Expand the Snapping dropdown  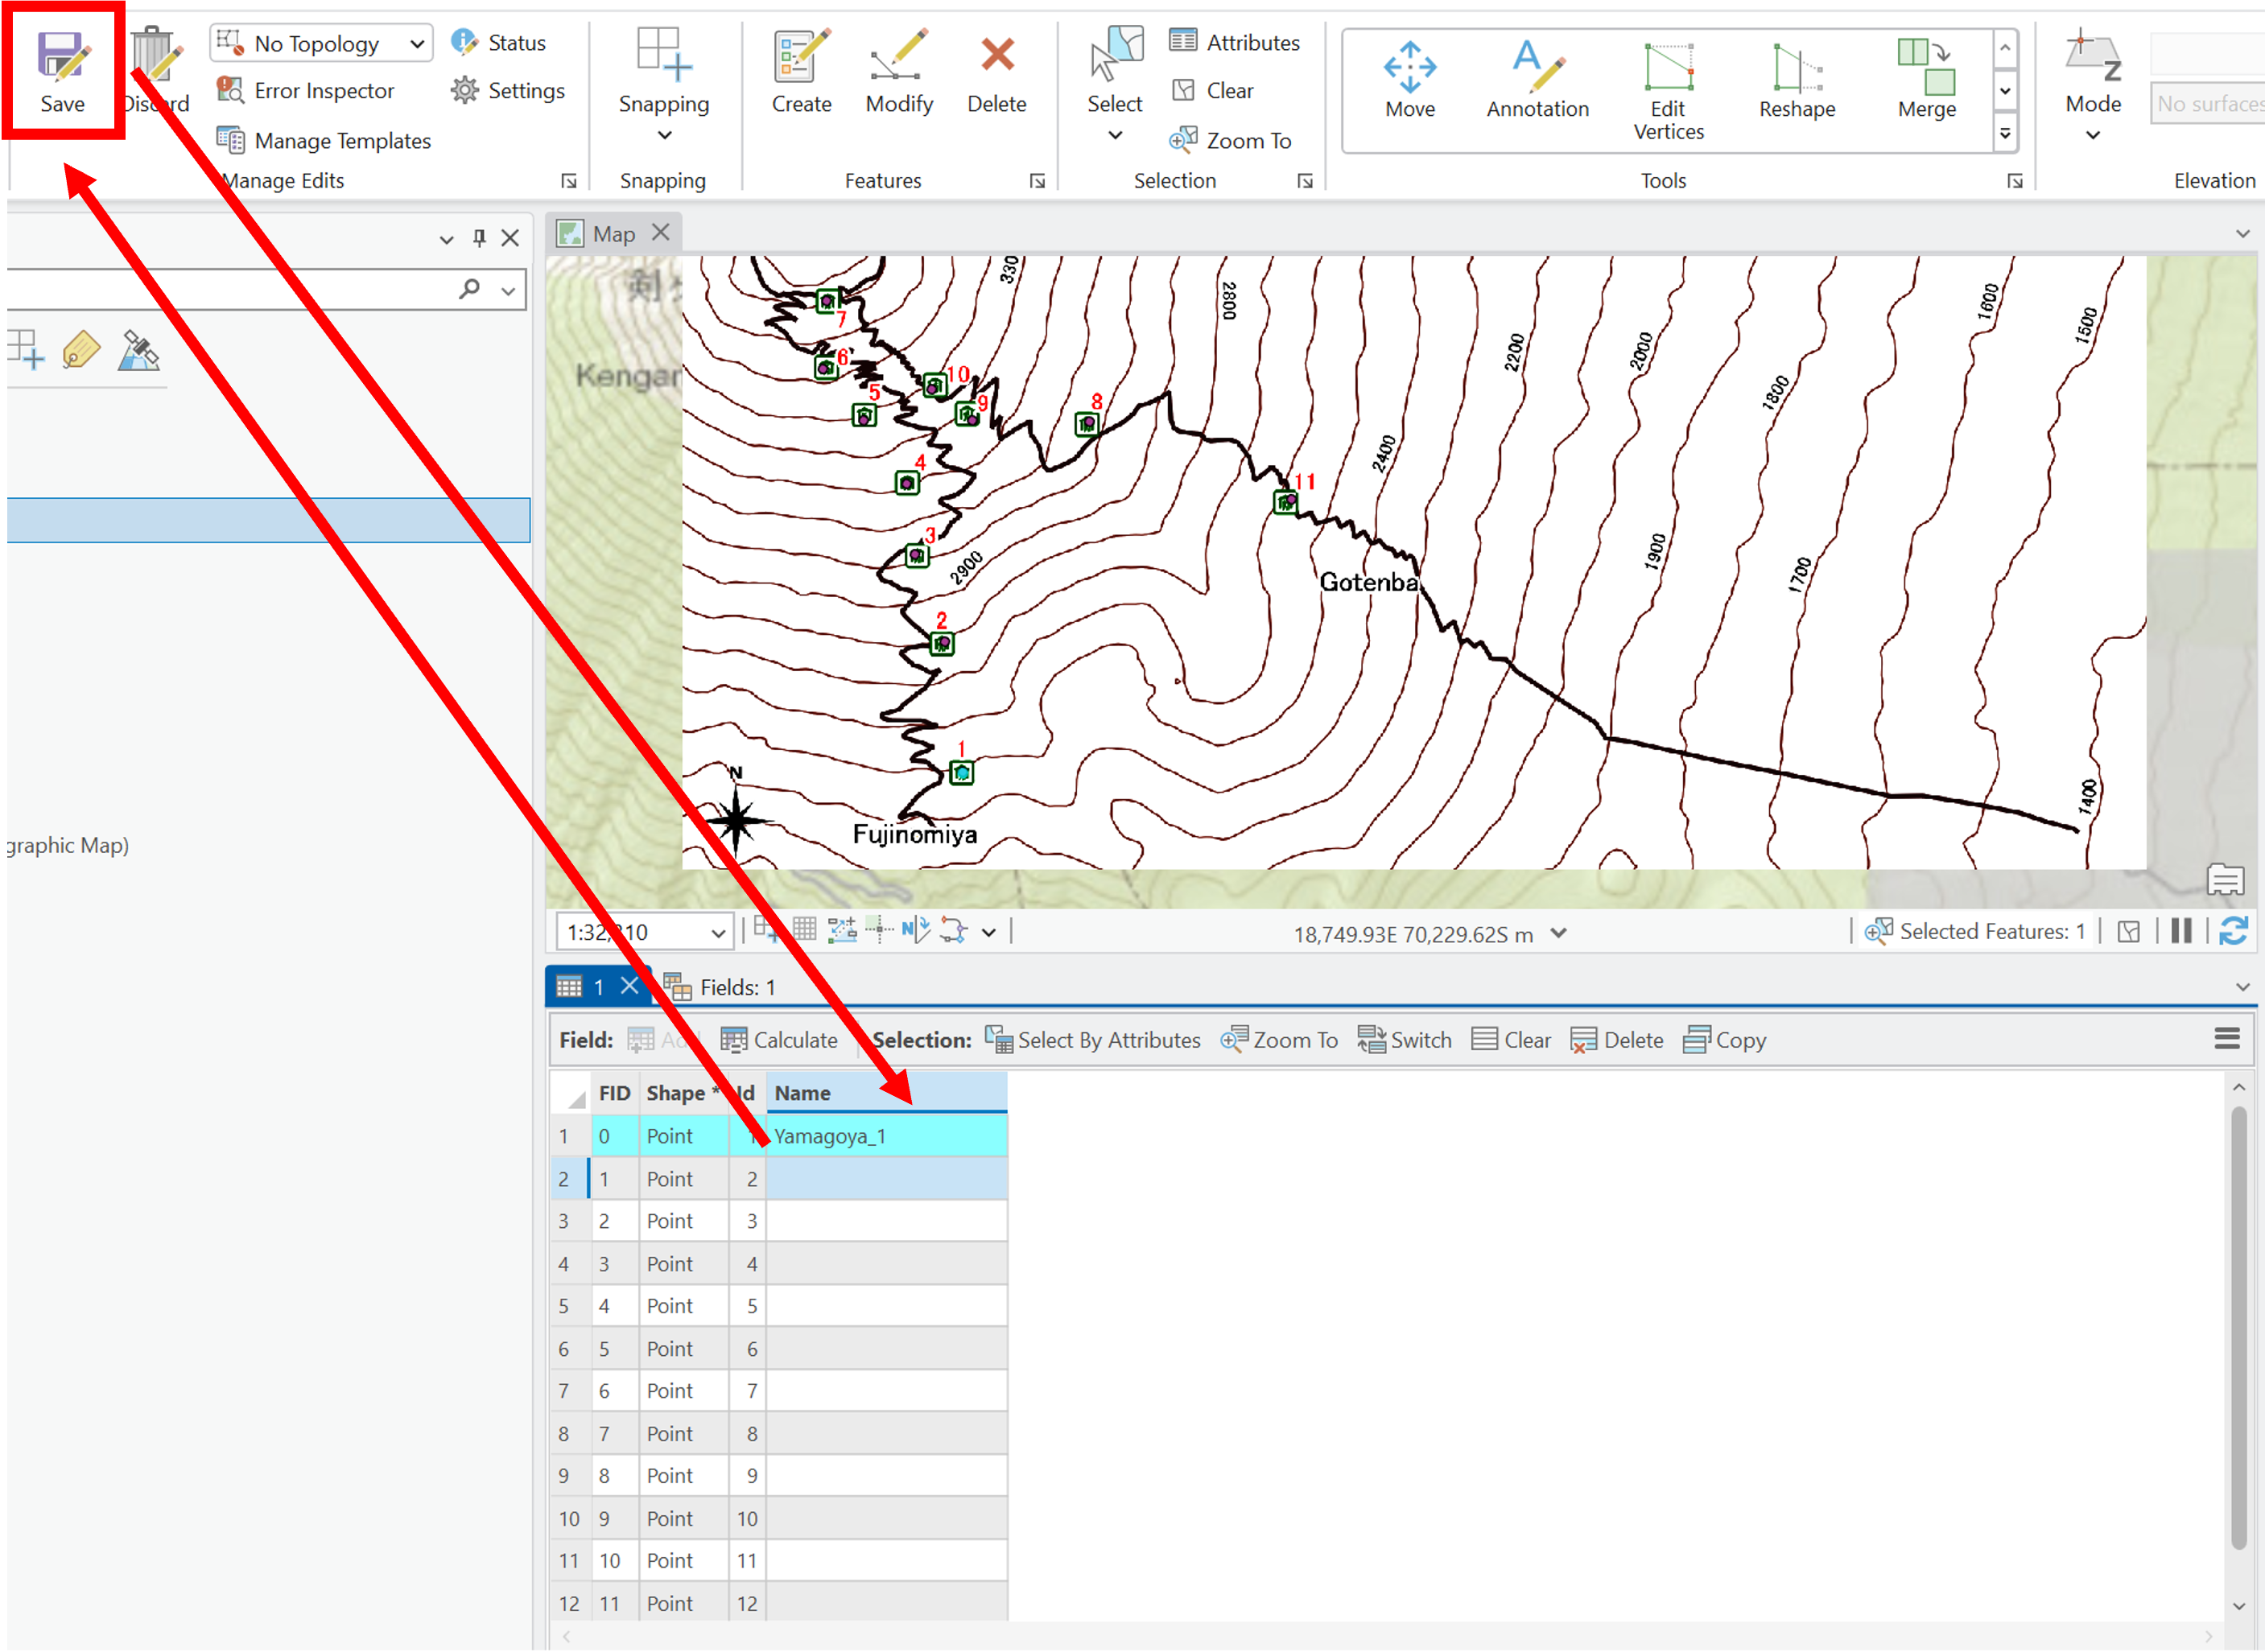click(x=664, y=135)
